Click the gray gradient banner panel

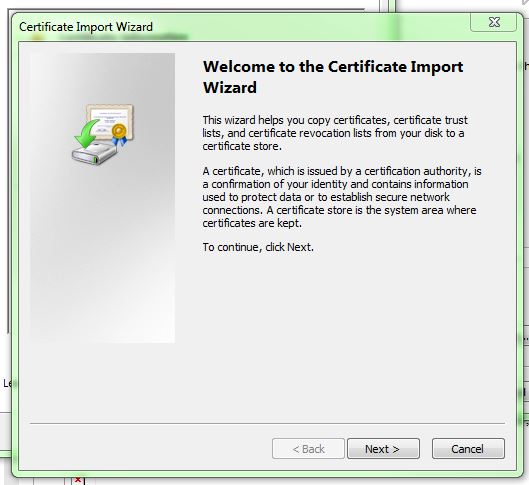tap(103, 198)
